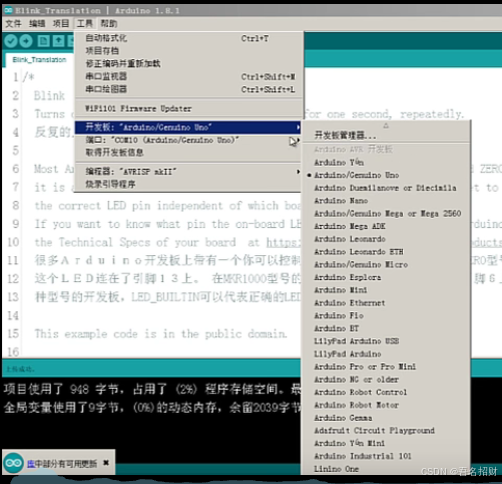The width and height of the screenshot is (502, 484).
Task: Click the New sketch toolbar icon
Action: [43, 41]
